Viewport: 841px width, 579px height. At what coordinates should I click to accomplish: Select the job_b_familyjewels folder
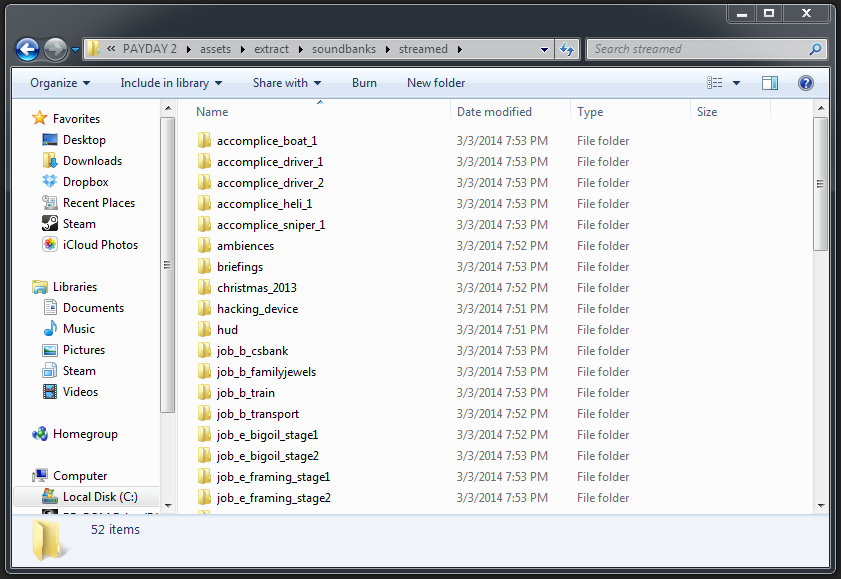click(x=266, y=372)
